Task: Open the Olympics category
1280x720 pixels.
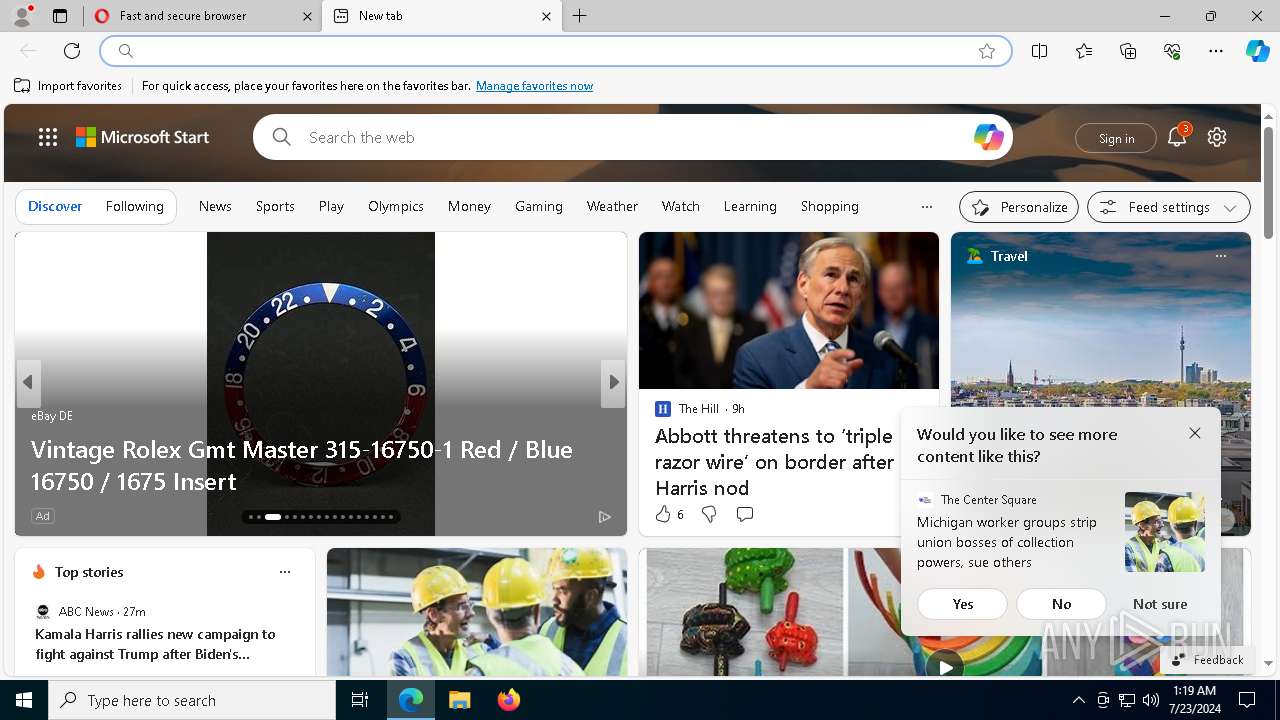Action: (396, 206)
